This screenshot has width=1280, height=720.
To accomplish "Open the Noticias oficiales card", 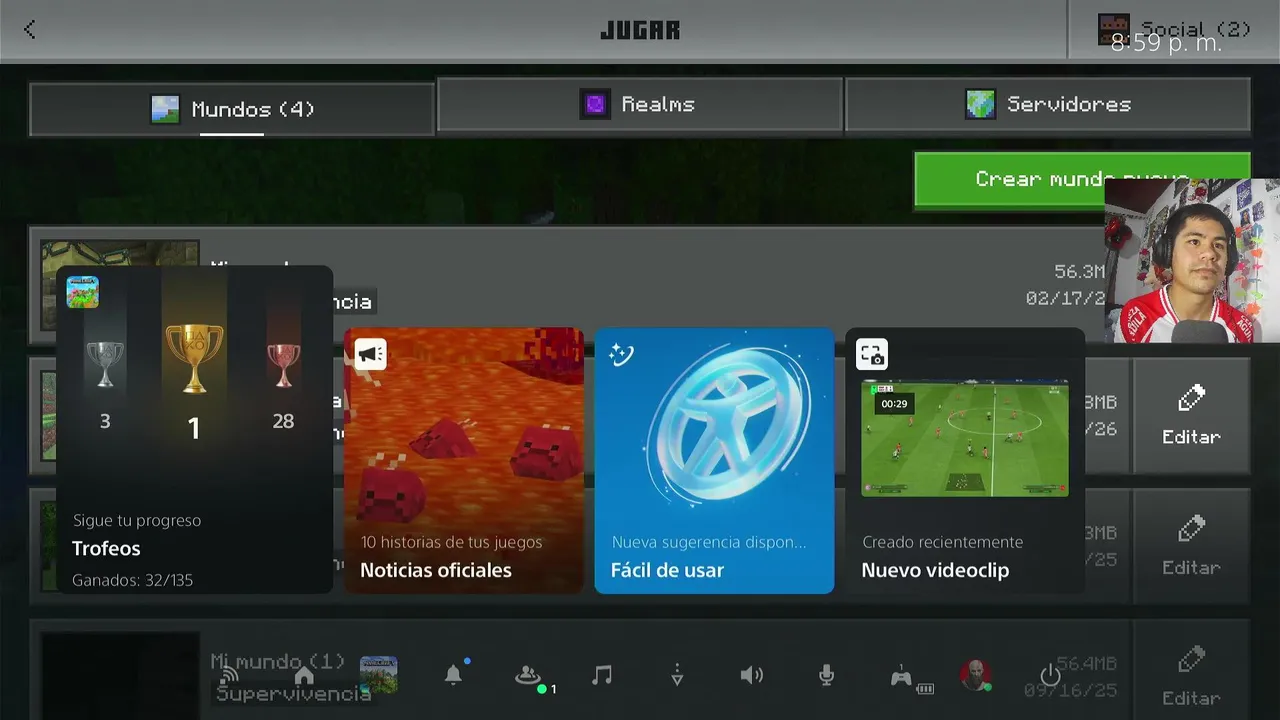I will pos(464,461).
